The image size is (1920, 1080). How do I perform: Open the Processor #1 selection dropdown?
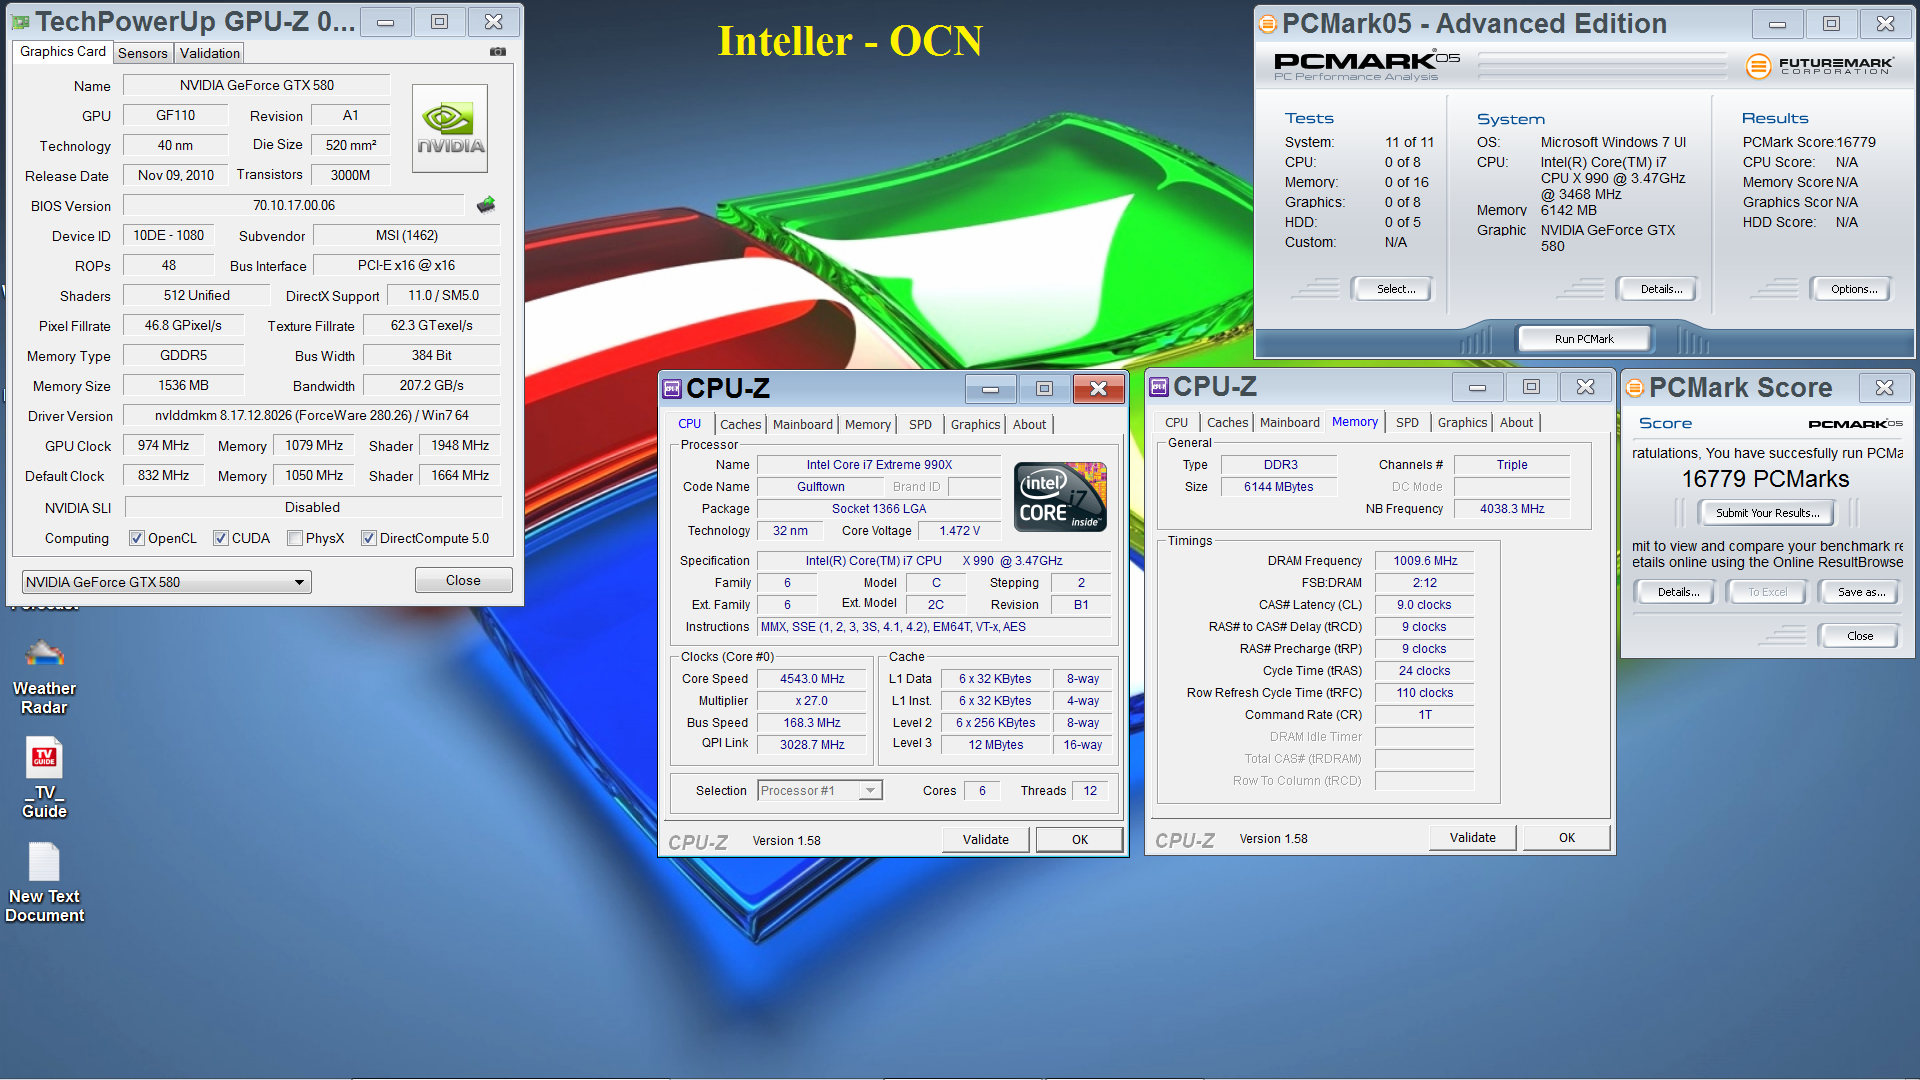coord(820,791)
